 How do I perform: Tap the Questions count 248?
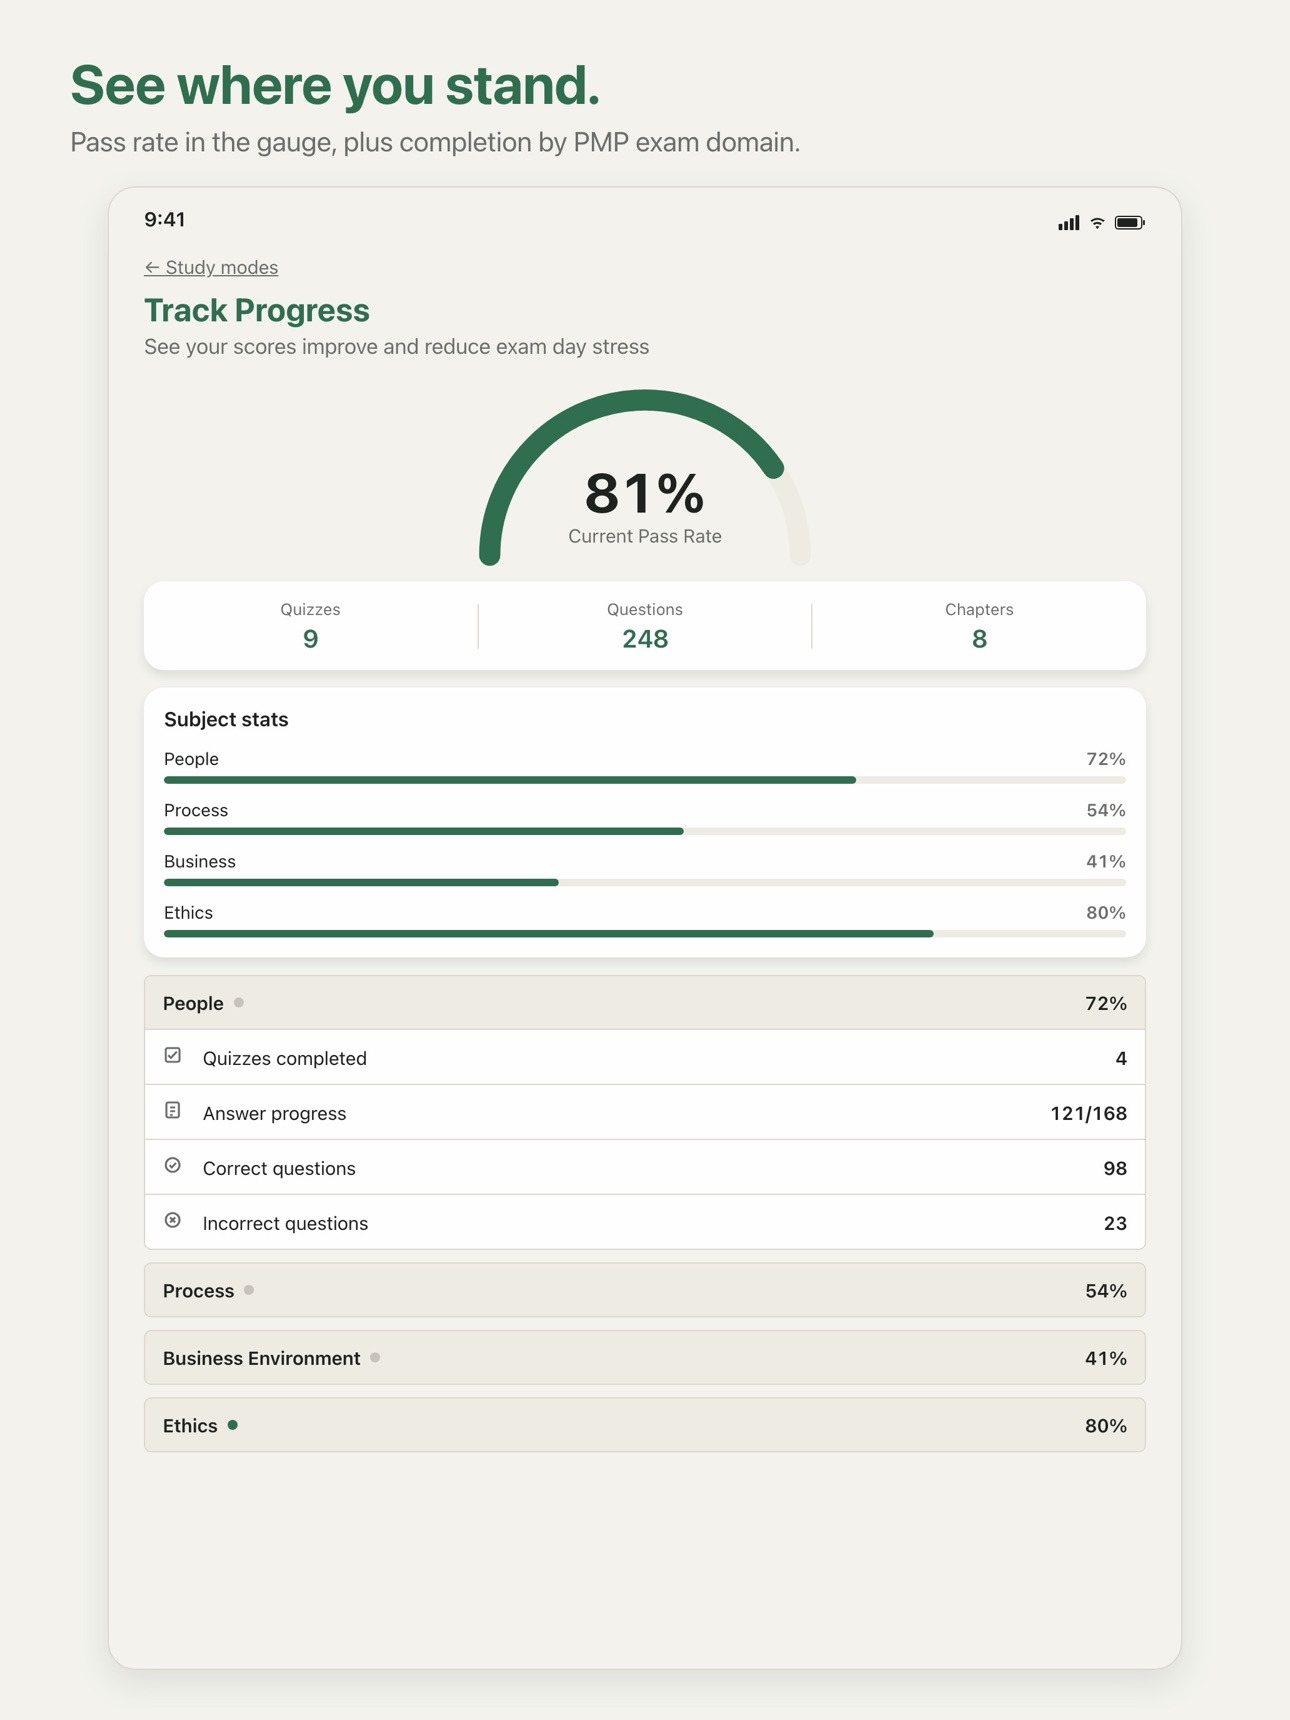coord(645,639)
